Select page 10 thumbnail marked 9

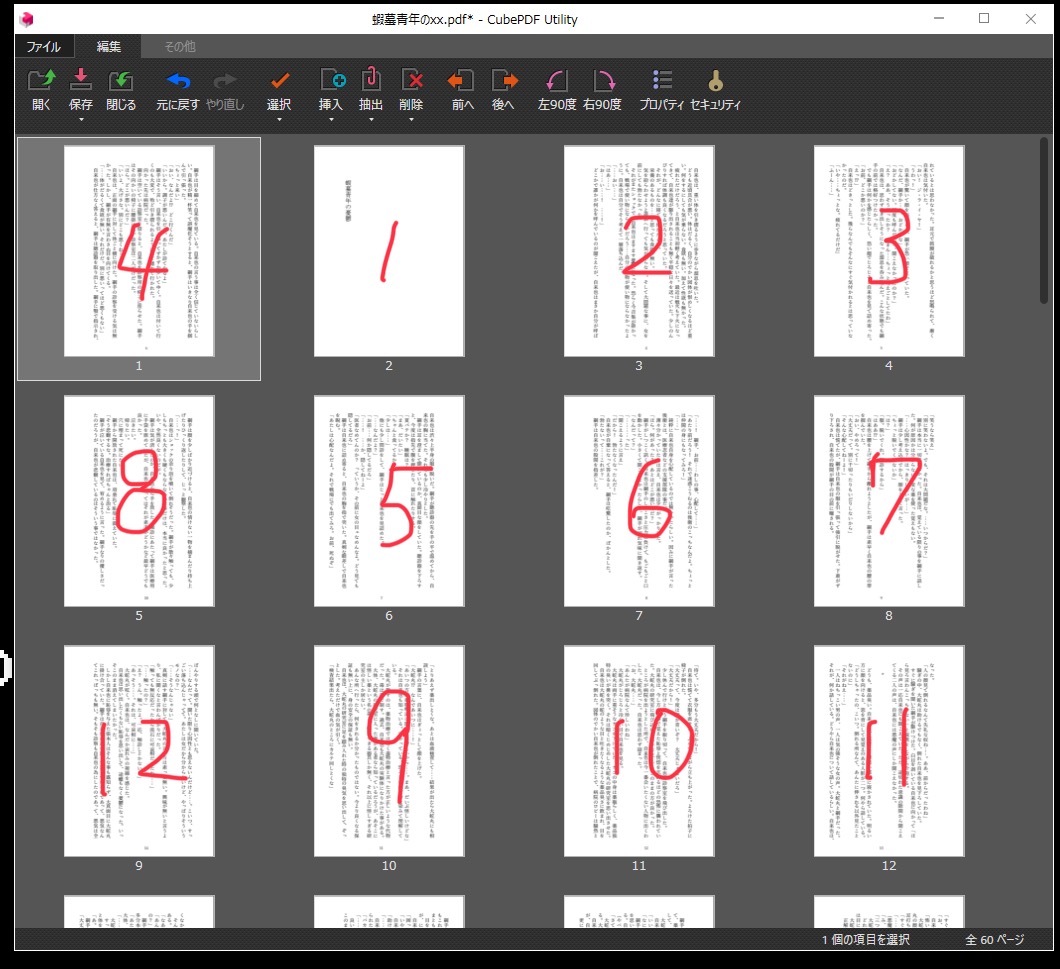[389, 751]
